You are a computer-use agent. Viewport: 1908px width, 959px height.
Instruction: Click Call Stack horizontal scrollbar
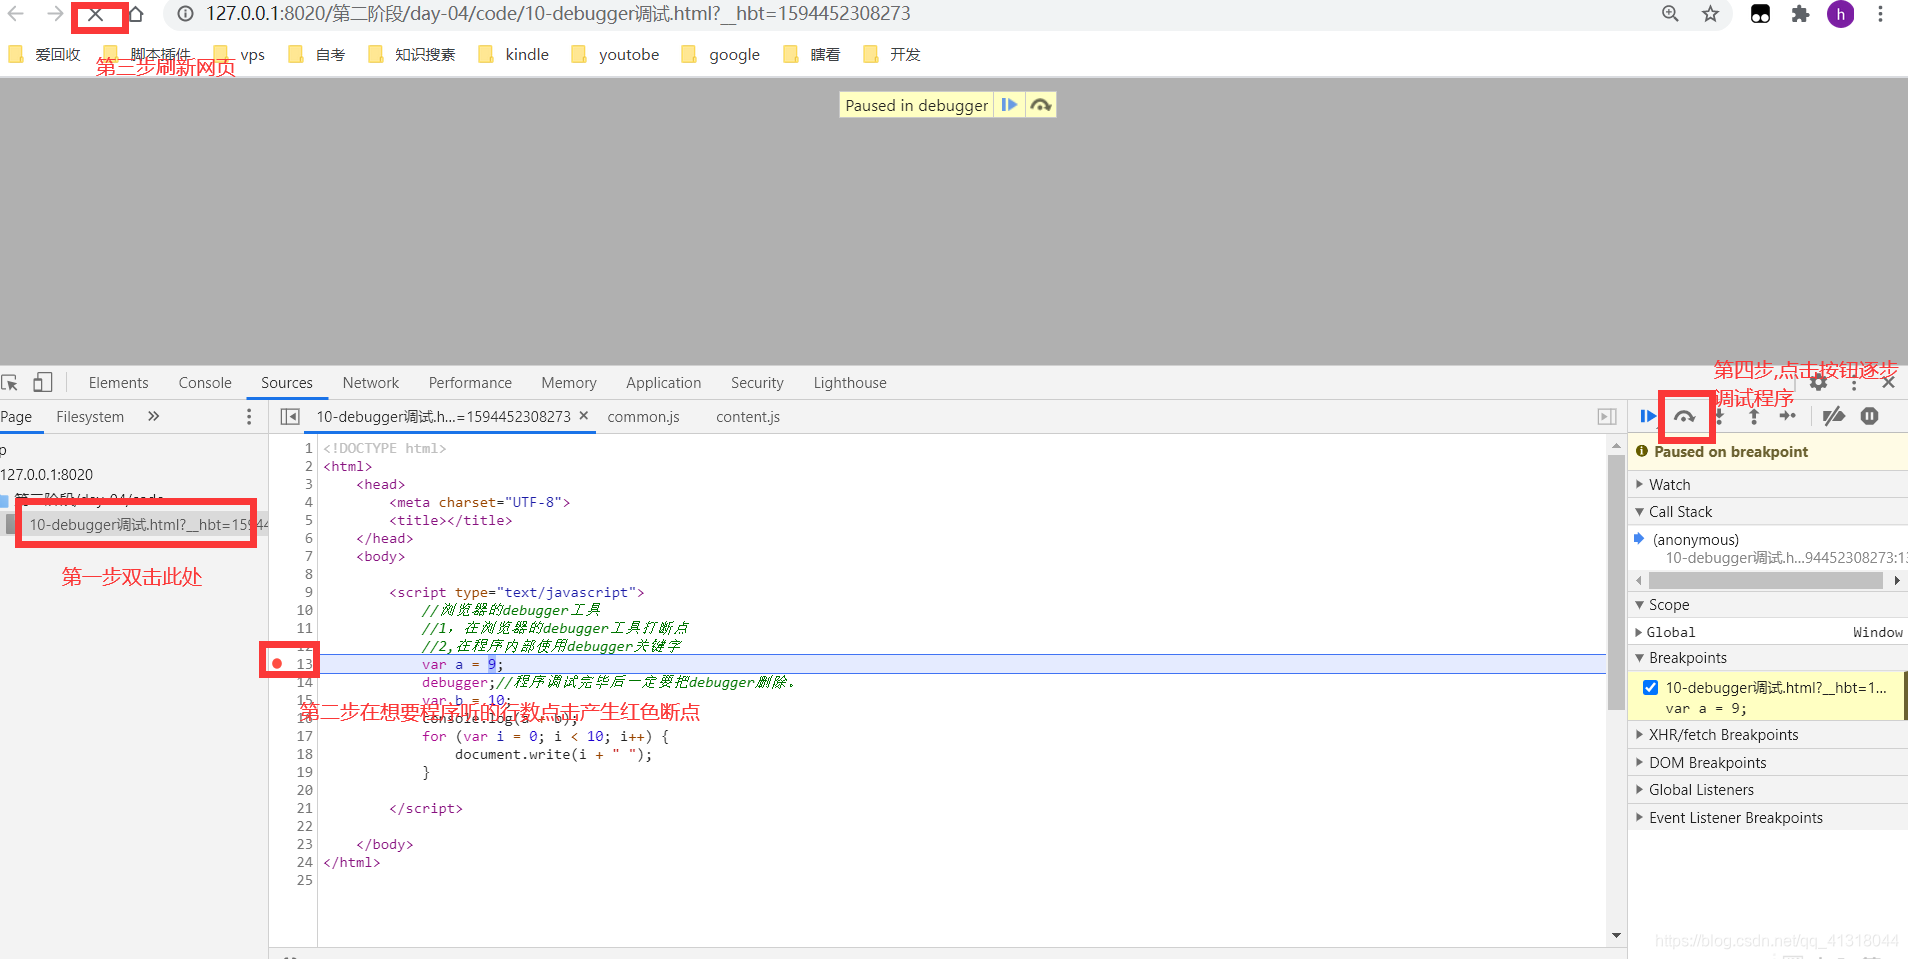click(1767, 580)
